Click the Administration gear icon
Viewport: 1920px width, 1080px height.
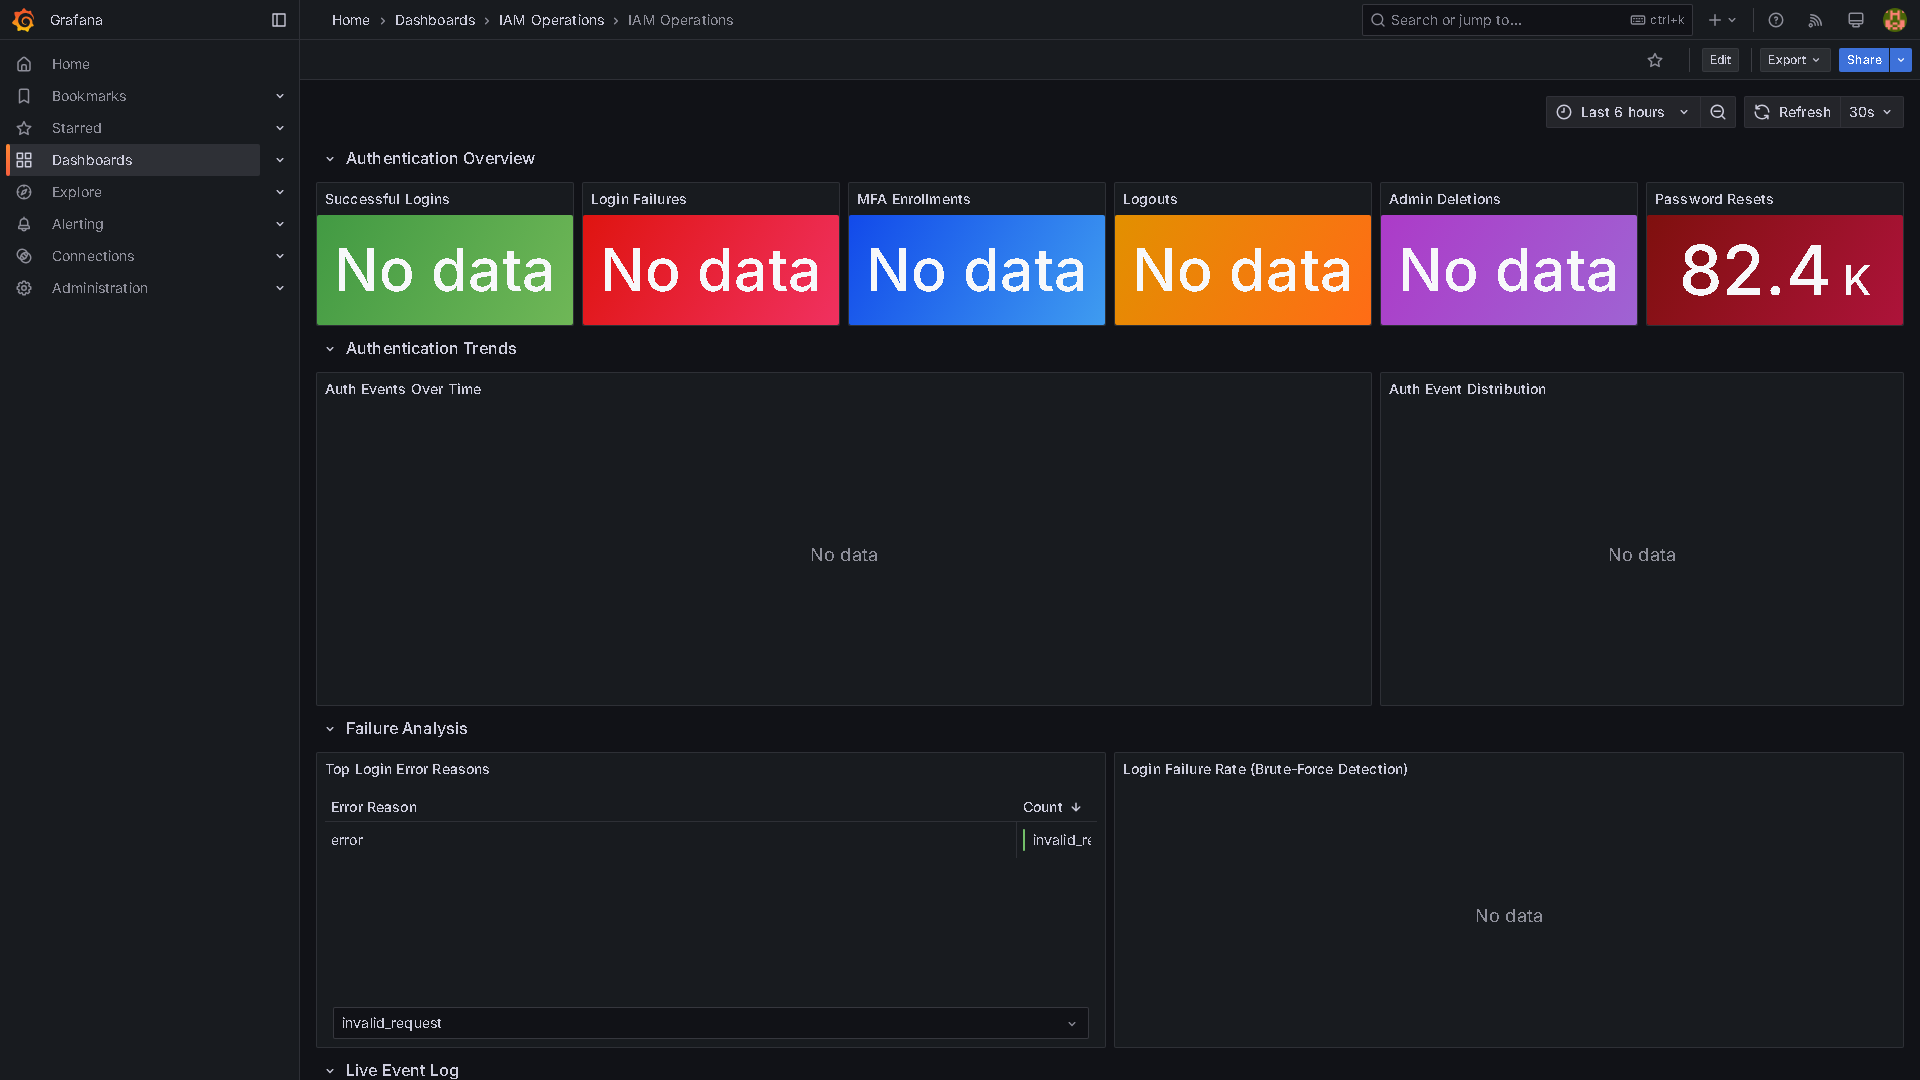[24, 288]
